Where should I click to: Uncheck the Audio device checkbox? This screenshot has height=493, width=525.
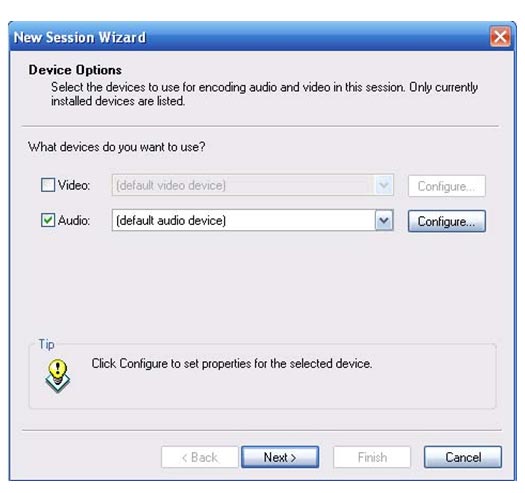tap(48, 220)
